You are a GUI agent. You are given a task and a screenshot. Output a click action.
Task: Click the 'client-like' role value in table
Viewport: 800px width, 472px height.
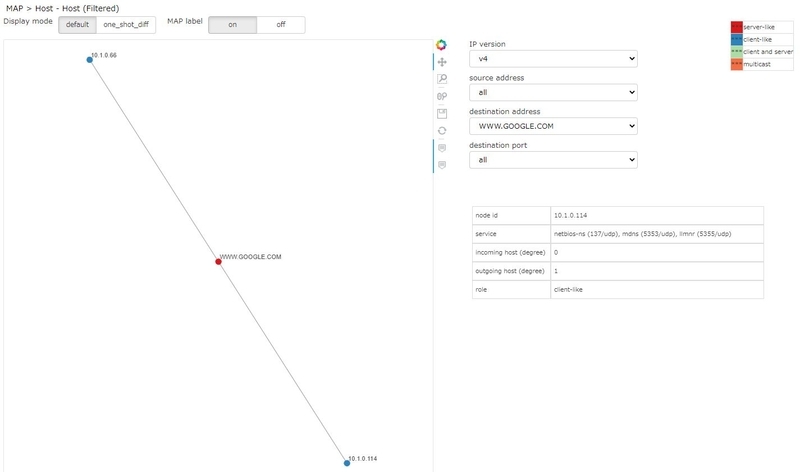pyautogui.click(x=568, y=289)
